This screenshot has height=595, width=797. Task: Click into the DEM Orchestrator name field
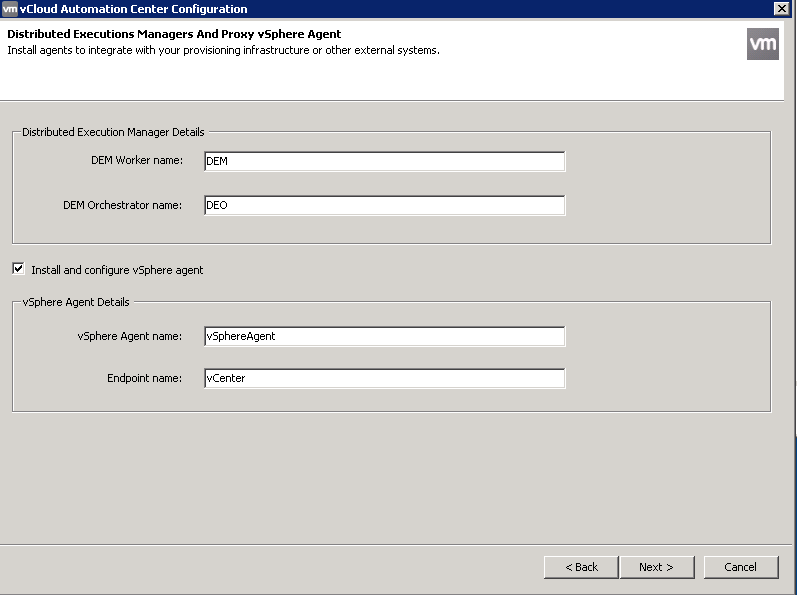384,205
